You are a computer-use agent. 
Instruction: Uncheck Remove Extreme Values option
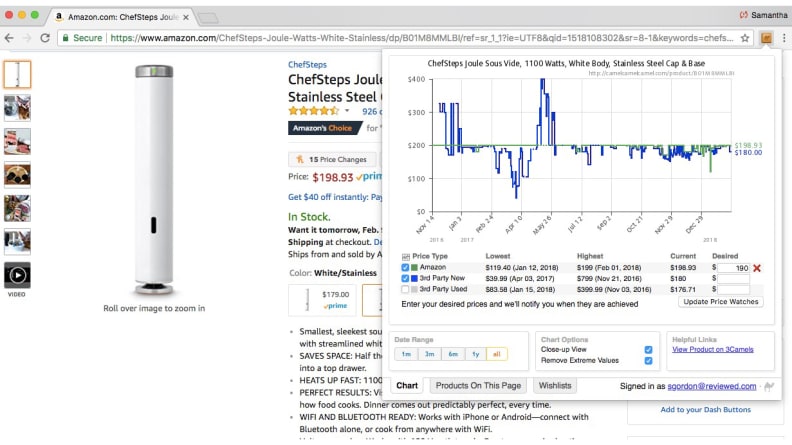[x=648, y=361]
